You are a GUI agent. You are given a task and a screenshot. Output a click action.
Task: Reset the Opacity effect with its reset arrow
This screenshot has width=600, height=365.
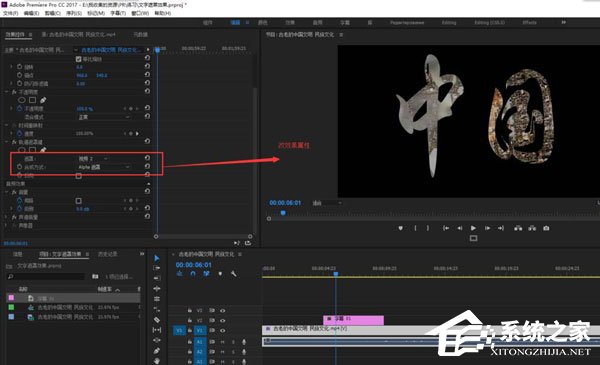[147, 91]
